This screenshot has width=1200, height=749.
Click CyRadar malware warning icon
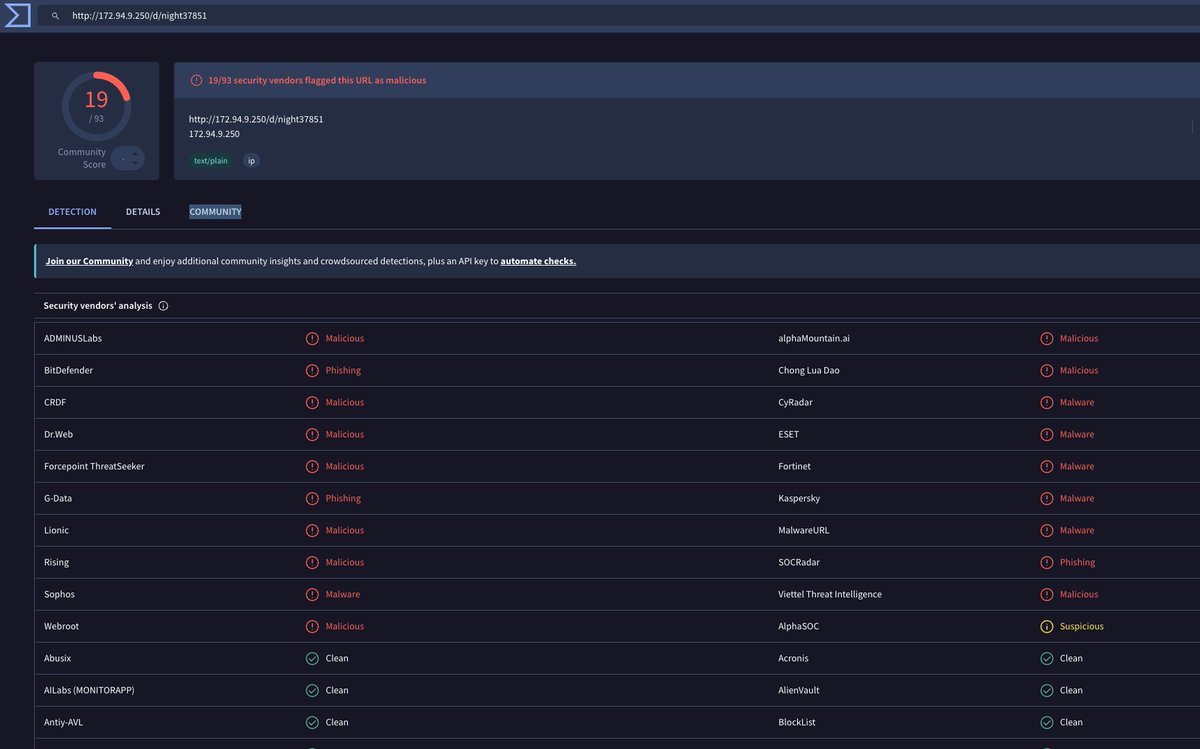tap(1046, 402)
